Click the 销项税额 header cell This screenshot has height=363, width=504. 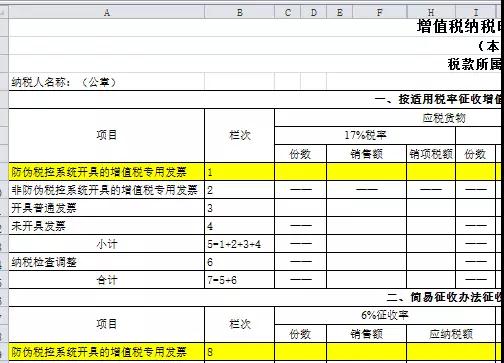tap(431, 154)
